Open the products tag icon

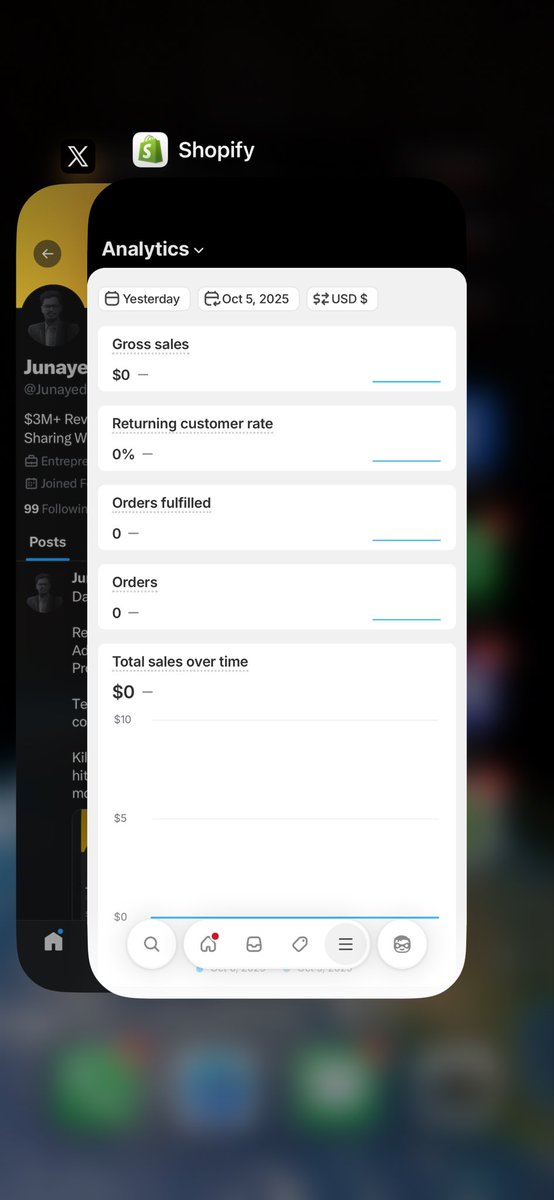pos(300,944)
